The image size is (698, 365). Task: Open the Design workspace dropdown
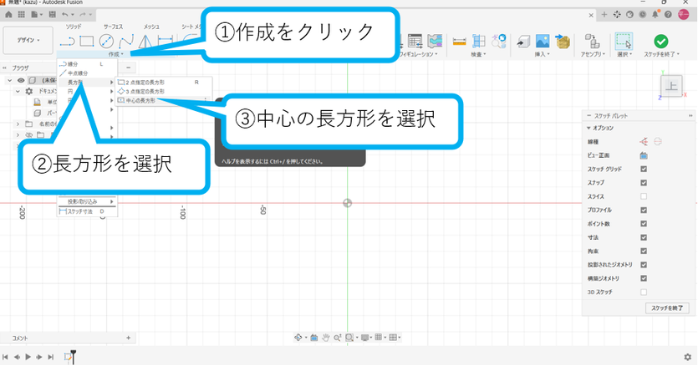coord(28,40)
